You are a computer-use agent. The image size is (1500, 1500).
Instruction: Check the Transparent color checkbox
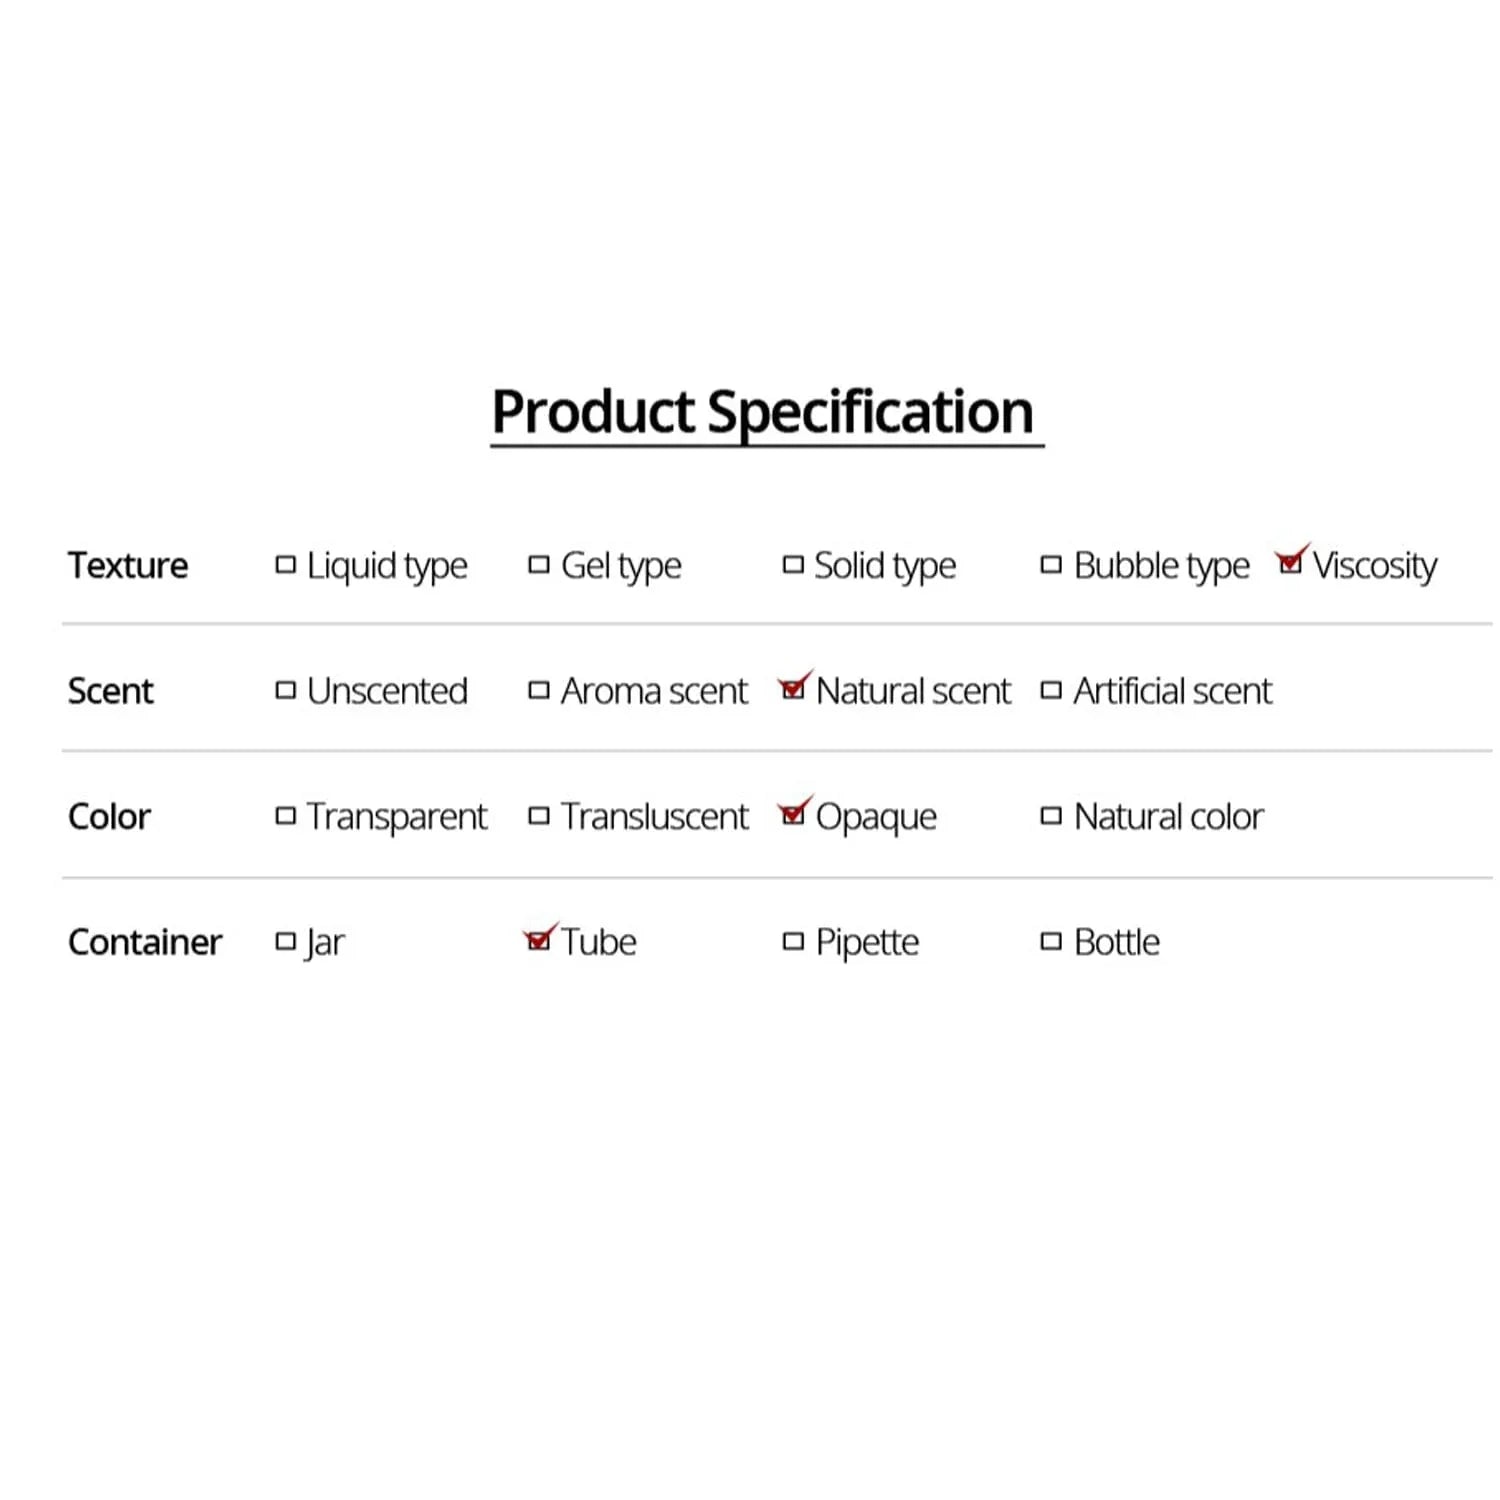[286, 816]
